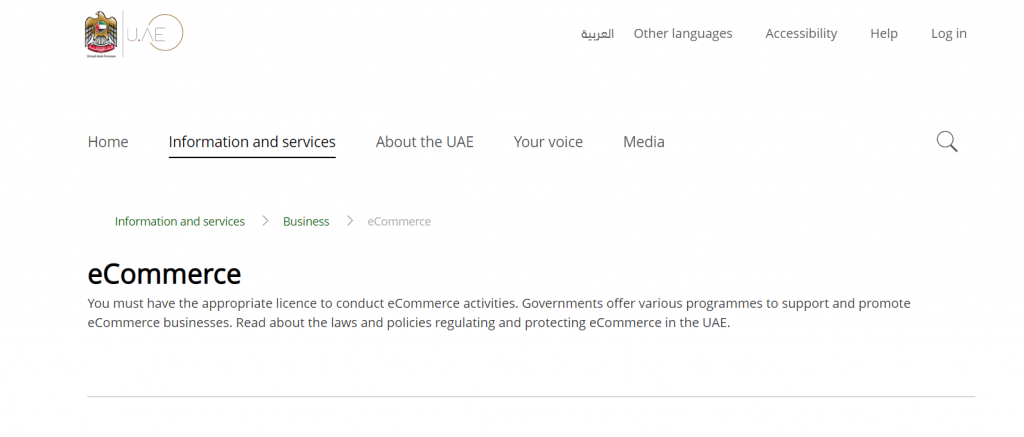Image resolution: width=1024 pixels, height=437 pixels.
Task: Click the U.AE circular logo
Action: click(155, 33)
